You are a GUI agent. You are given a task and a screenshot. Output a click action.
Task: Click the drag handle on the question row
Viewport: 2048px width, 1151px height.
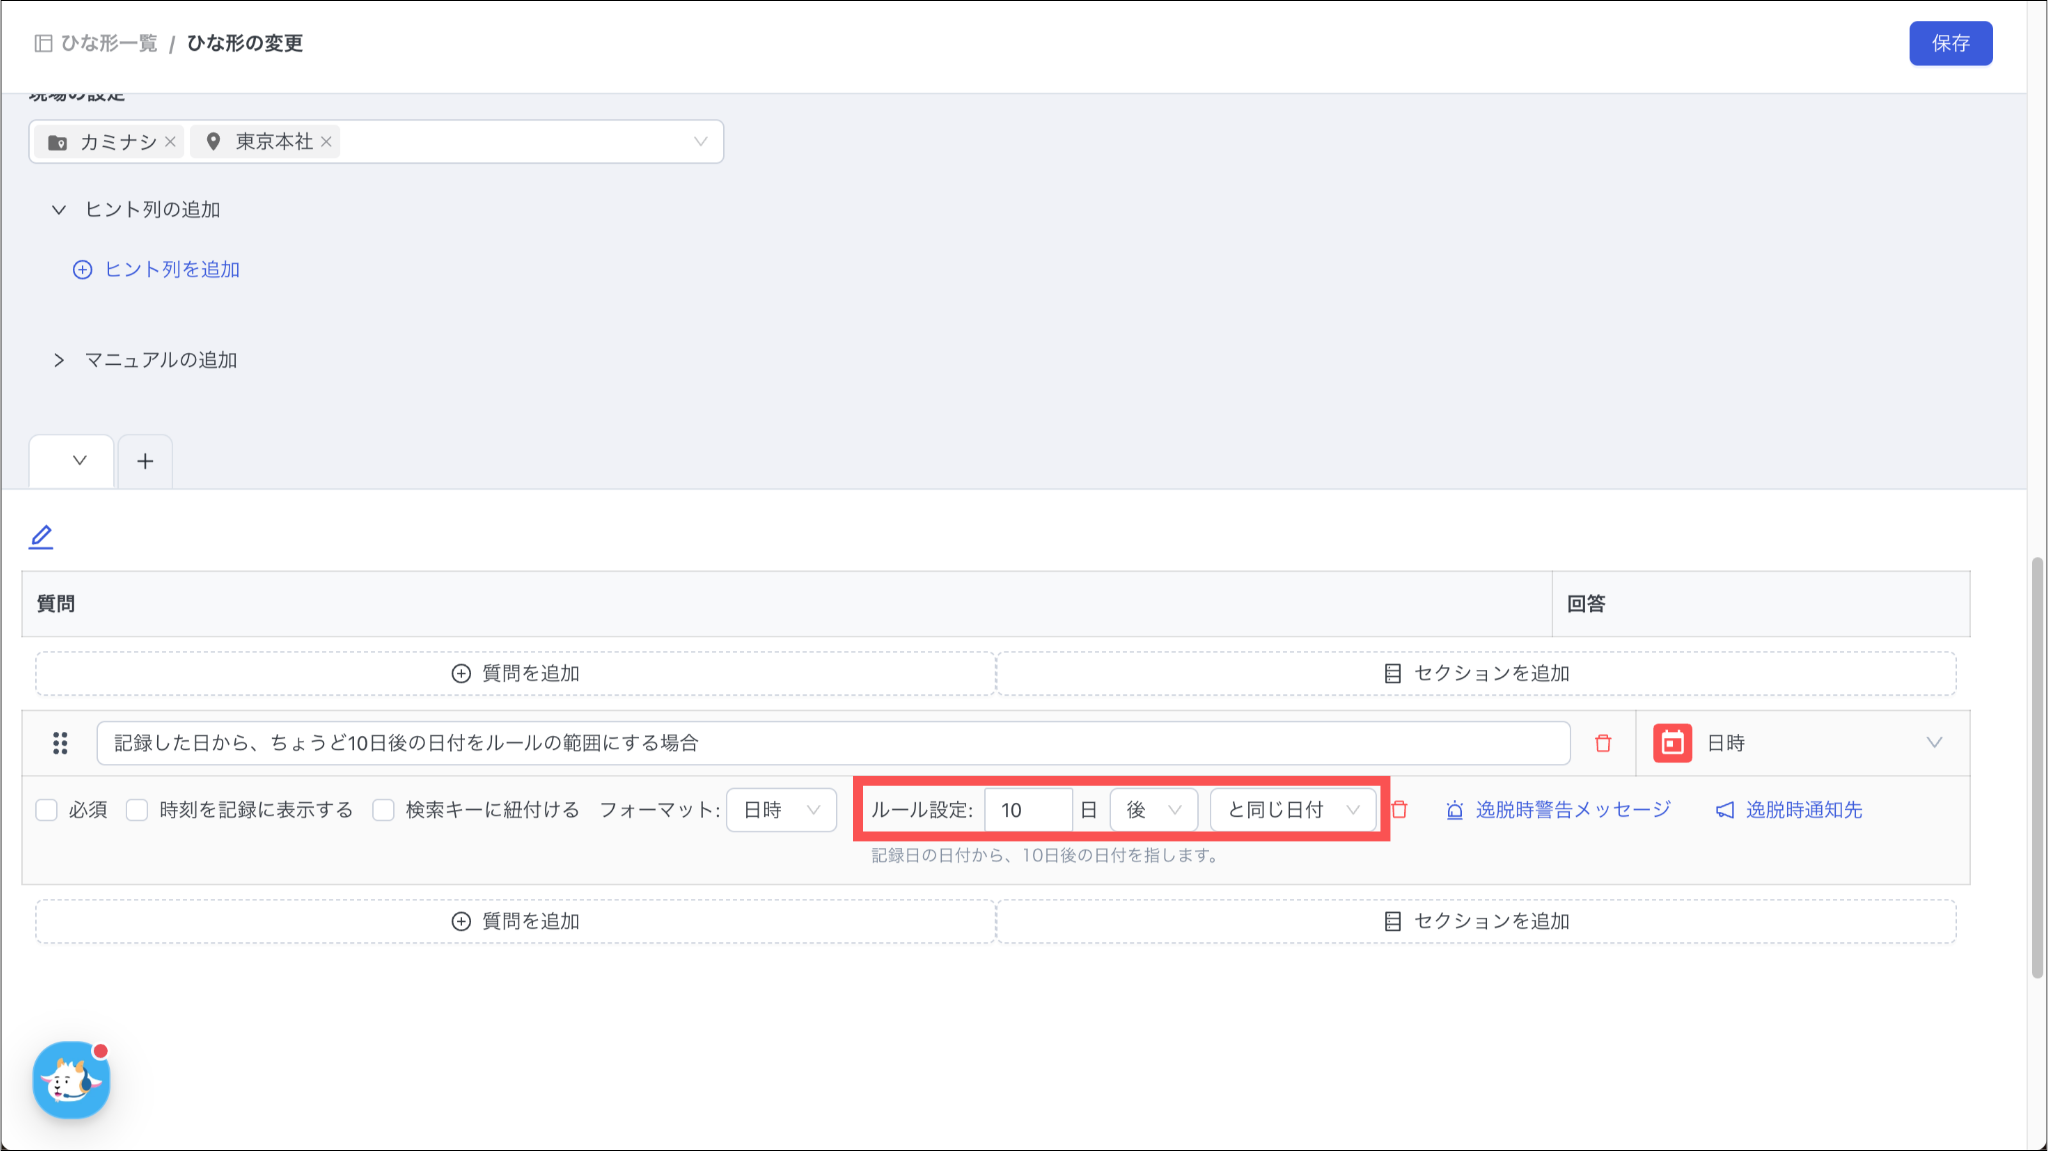(60, 743)
